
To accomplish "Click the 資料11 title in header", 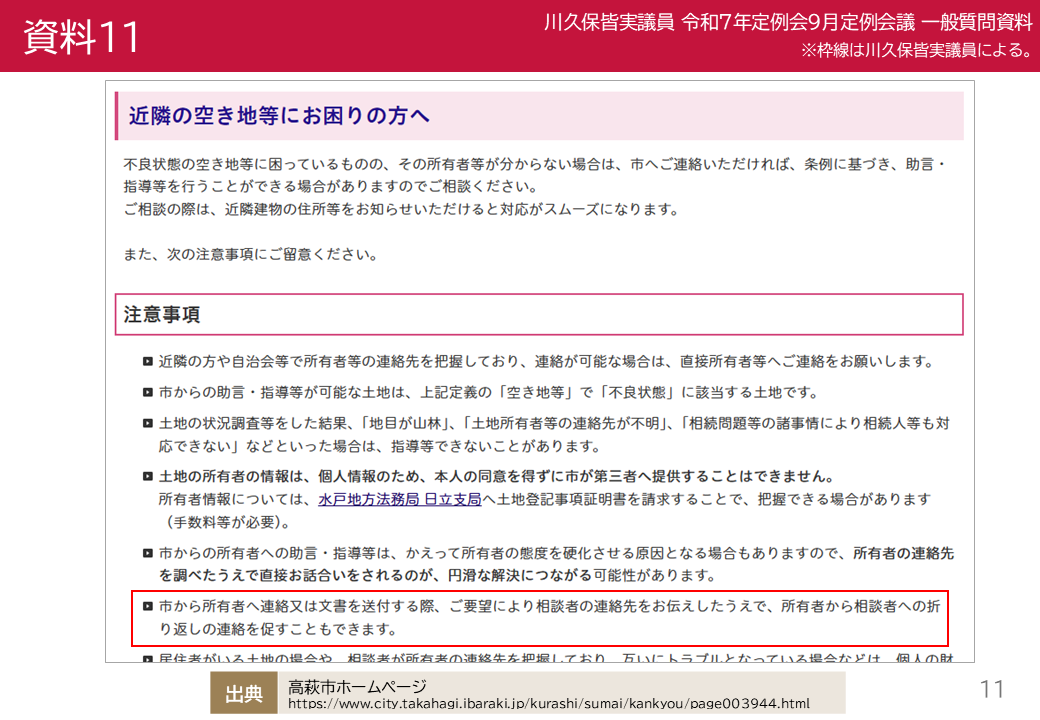I will 82,36.
